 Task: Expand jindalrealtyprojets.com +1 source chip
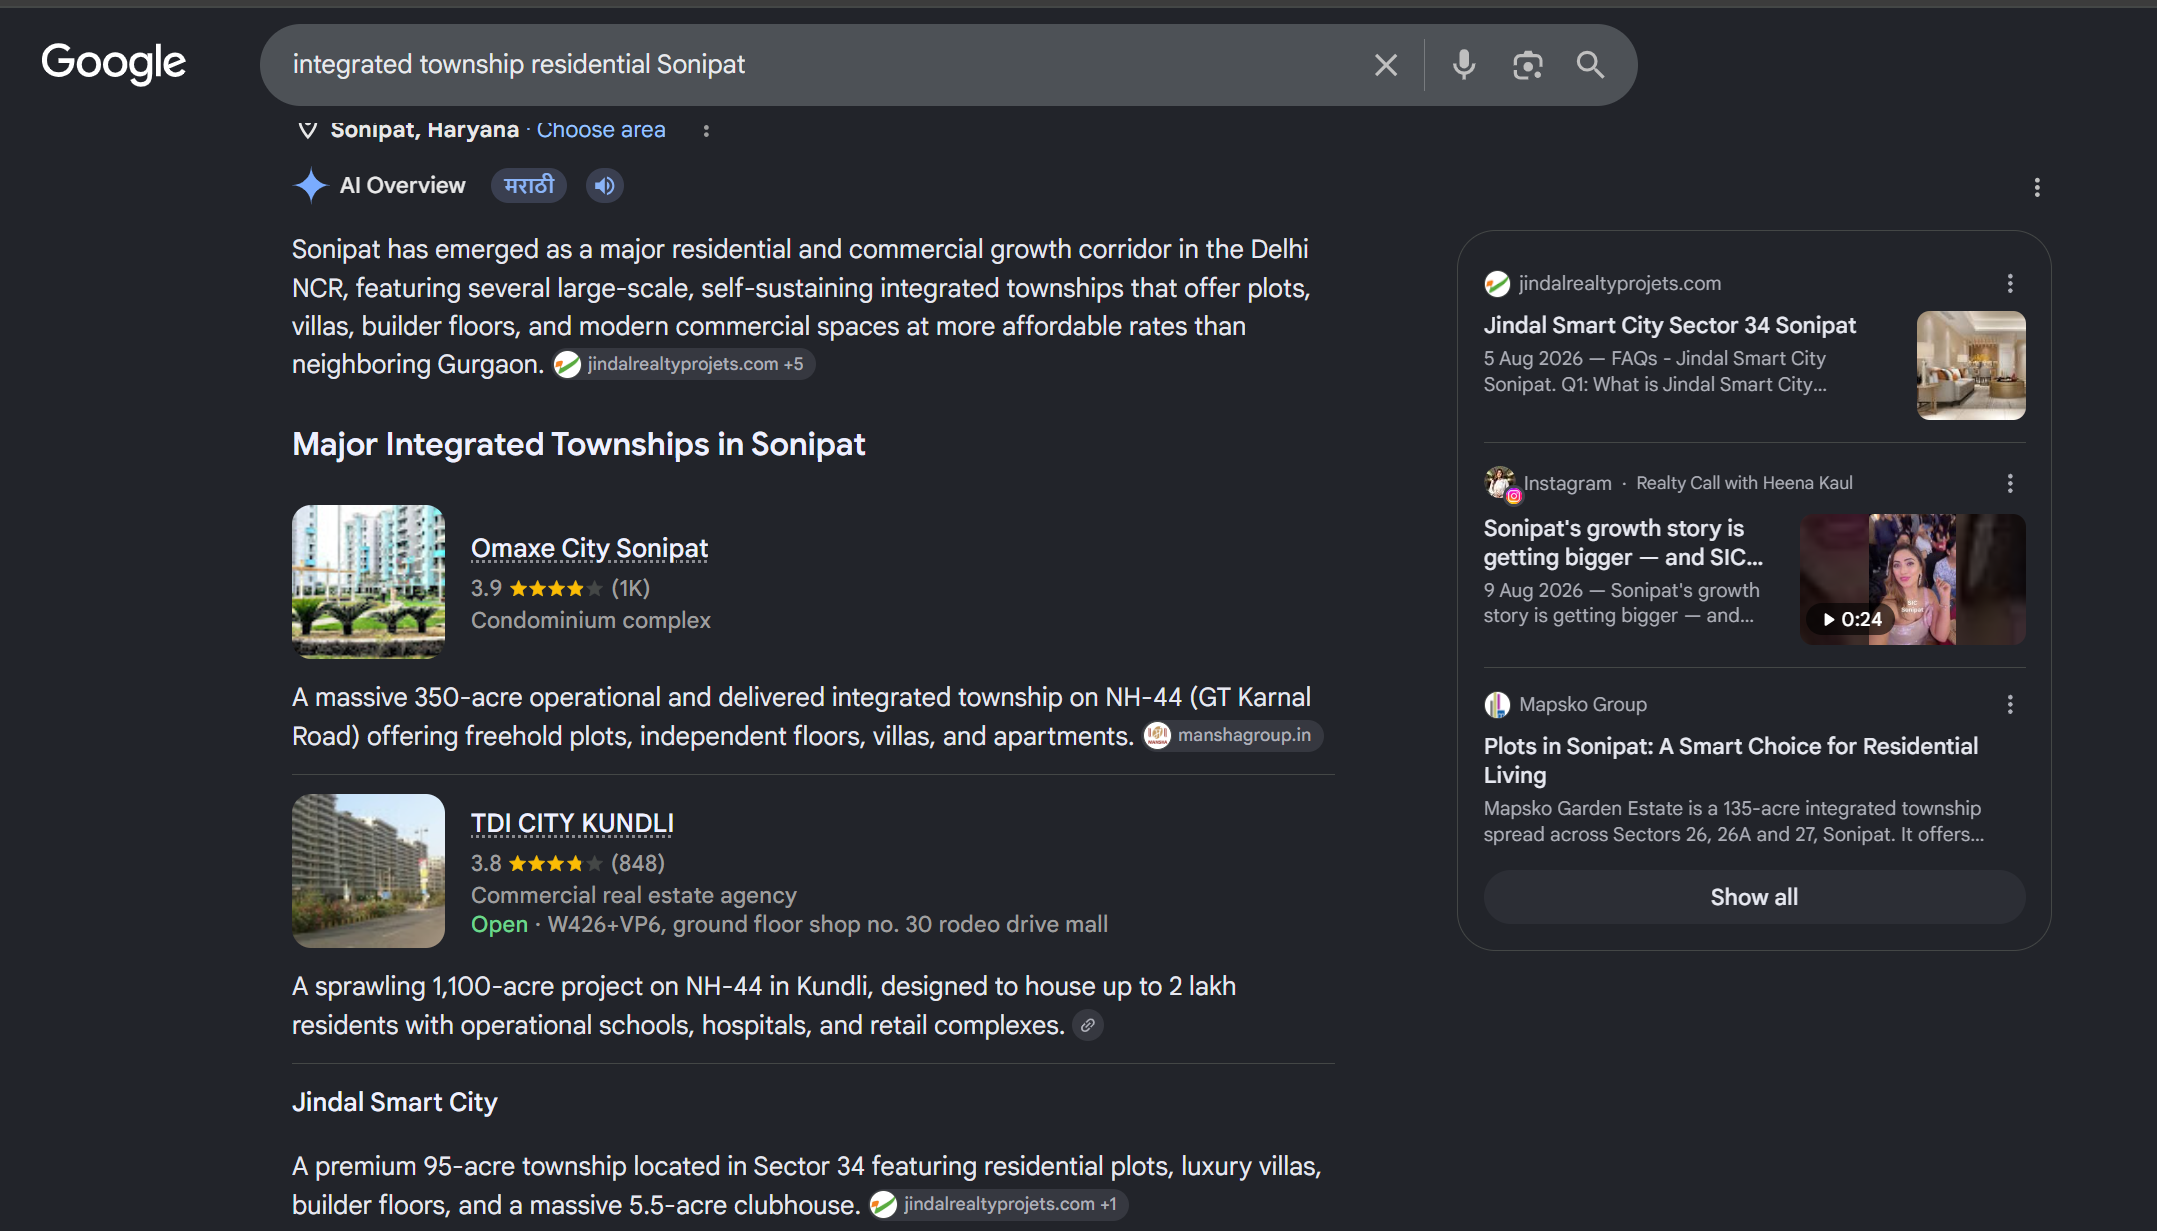pyautogui.click(x=998, y=1204)
